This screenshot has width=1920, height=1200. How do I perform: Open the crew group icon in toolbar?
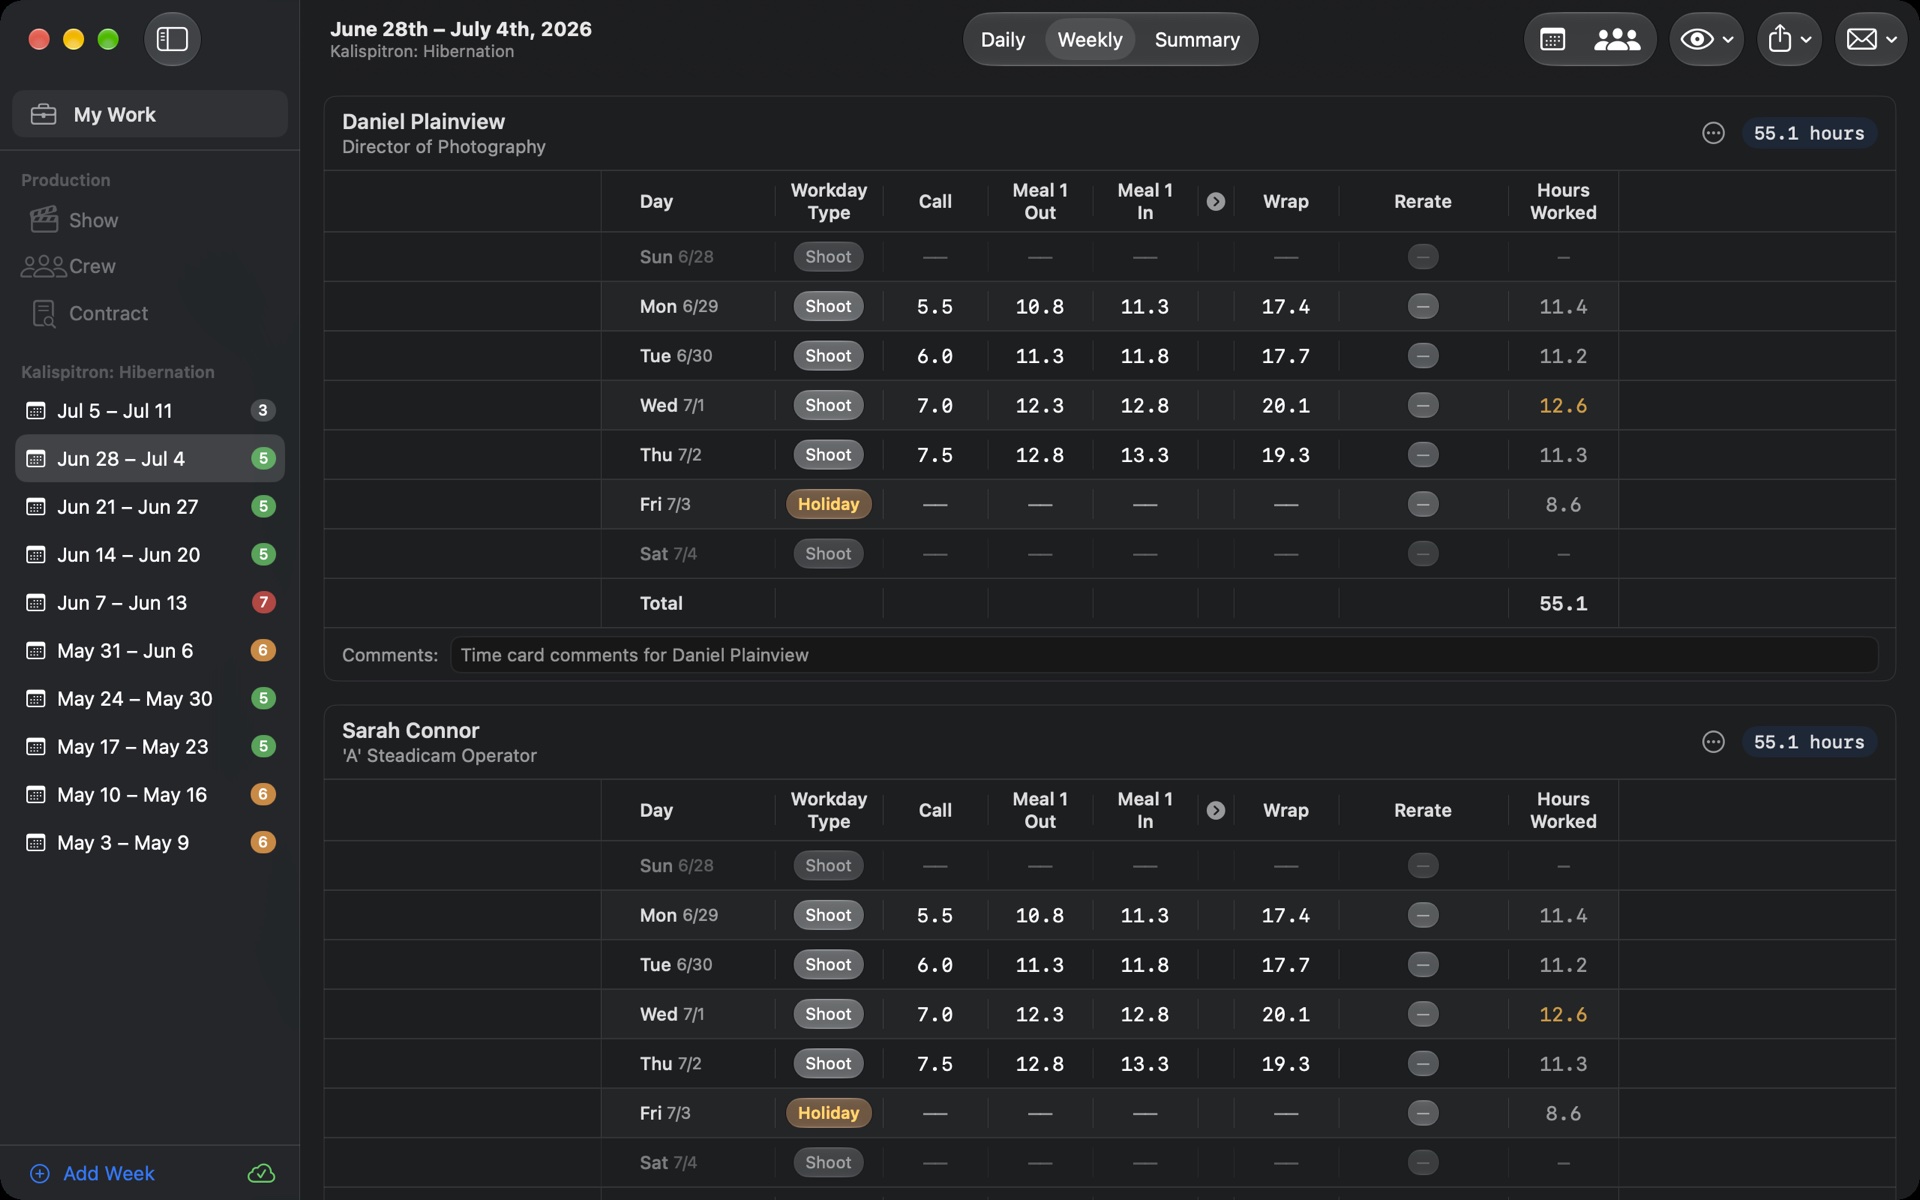coord(1617,40)
